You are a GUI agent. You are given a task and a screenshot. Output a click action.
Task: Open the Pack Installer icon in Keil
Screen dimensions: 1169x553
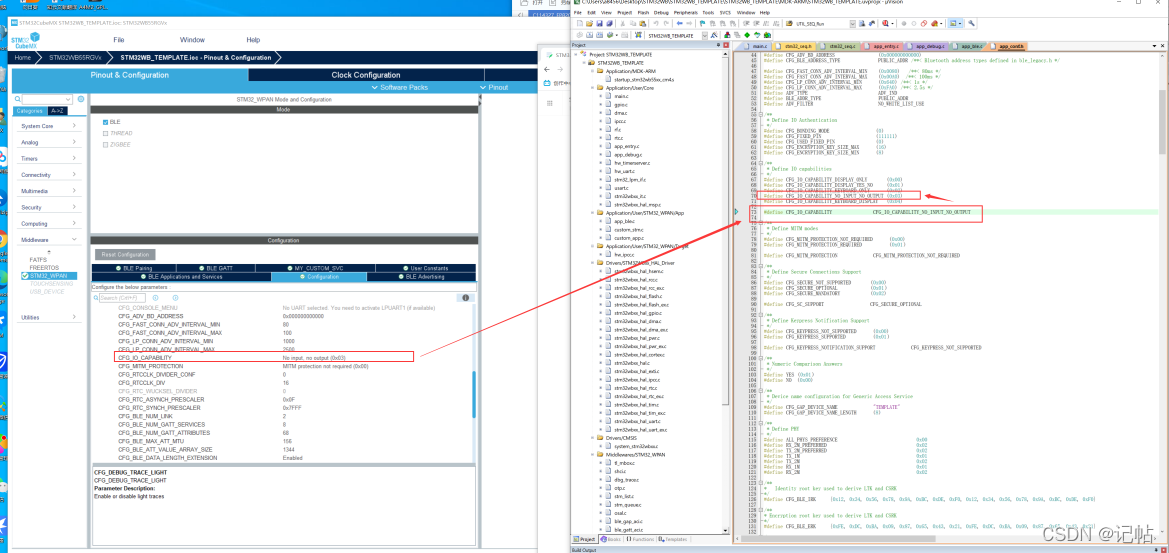point(767,35)
